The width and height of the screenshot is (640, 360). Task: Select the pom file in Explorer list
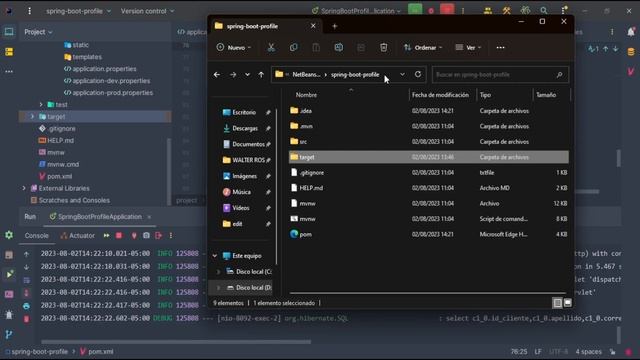tap(429, 234)
